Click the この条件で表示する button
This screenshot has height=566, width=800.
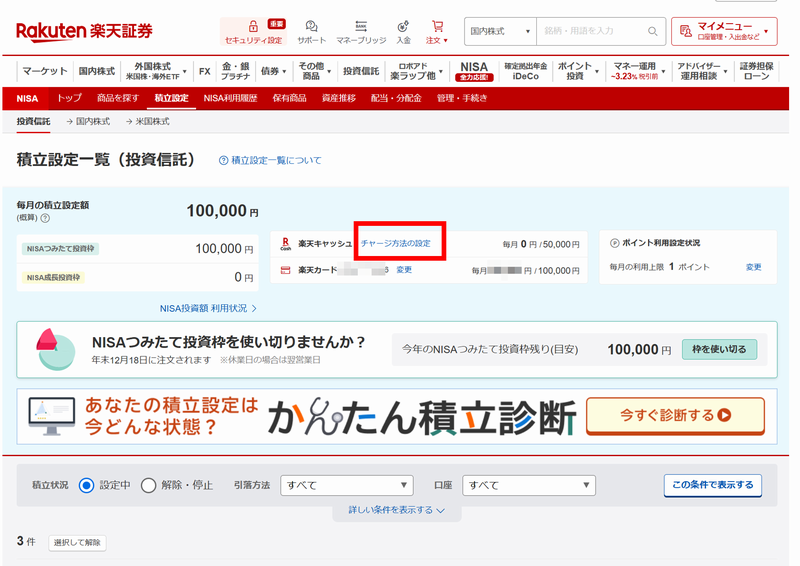tap(713, 485)
